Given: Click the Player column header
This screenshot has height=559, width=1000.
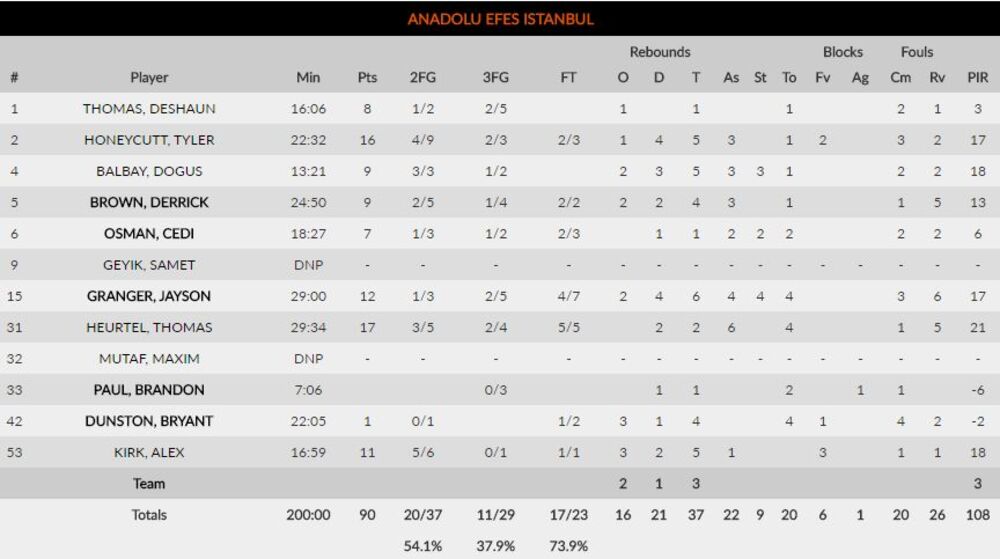Looking at the screenshot, I should click(x=149, y=77).
